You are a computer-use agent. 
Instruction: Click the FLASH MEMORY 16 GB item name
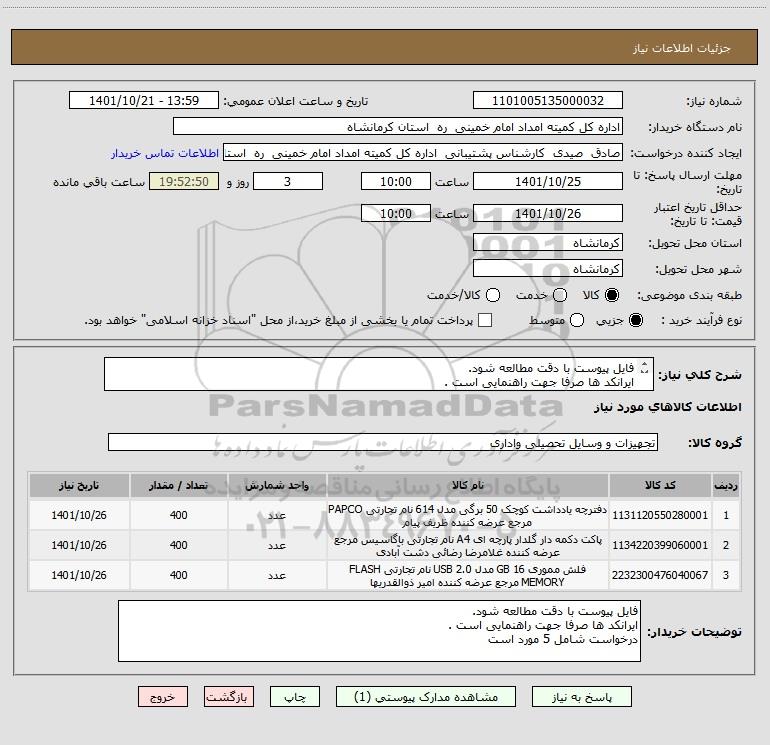[468, 576]
